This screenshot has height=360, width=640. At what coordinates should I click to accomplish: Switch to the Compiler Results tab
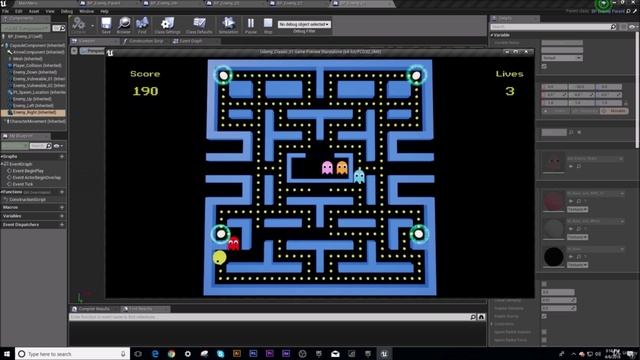tap(95, 309)
